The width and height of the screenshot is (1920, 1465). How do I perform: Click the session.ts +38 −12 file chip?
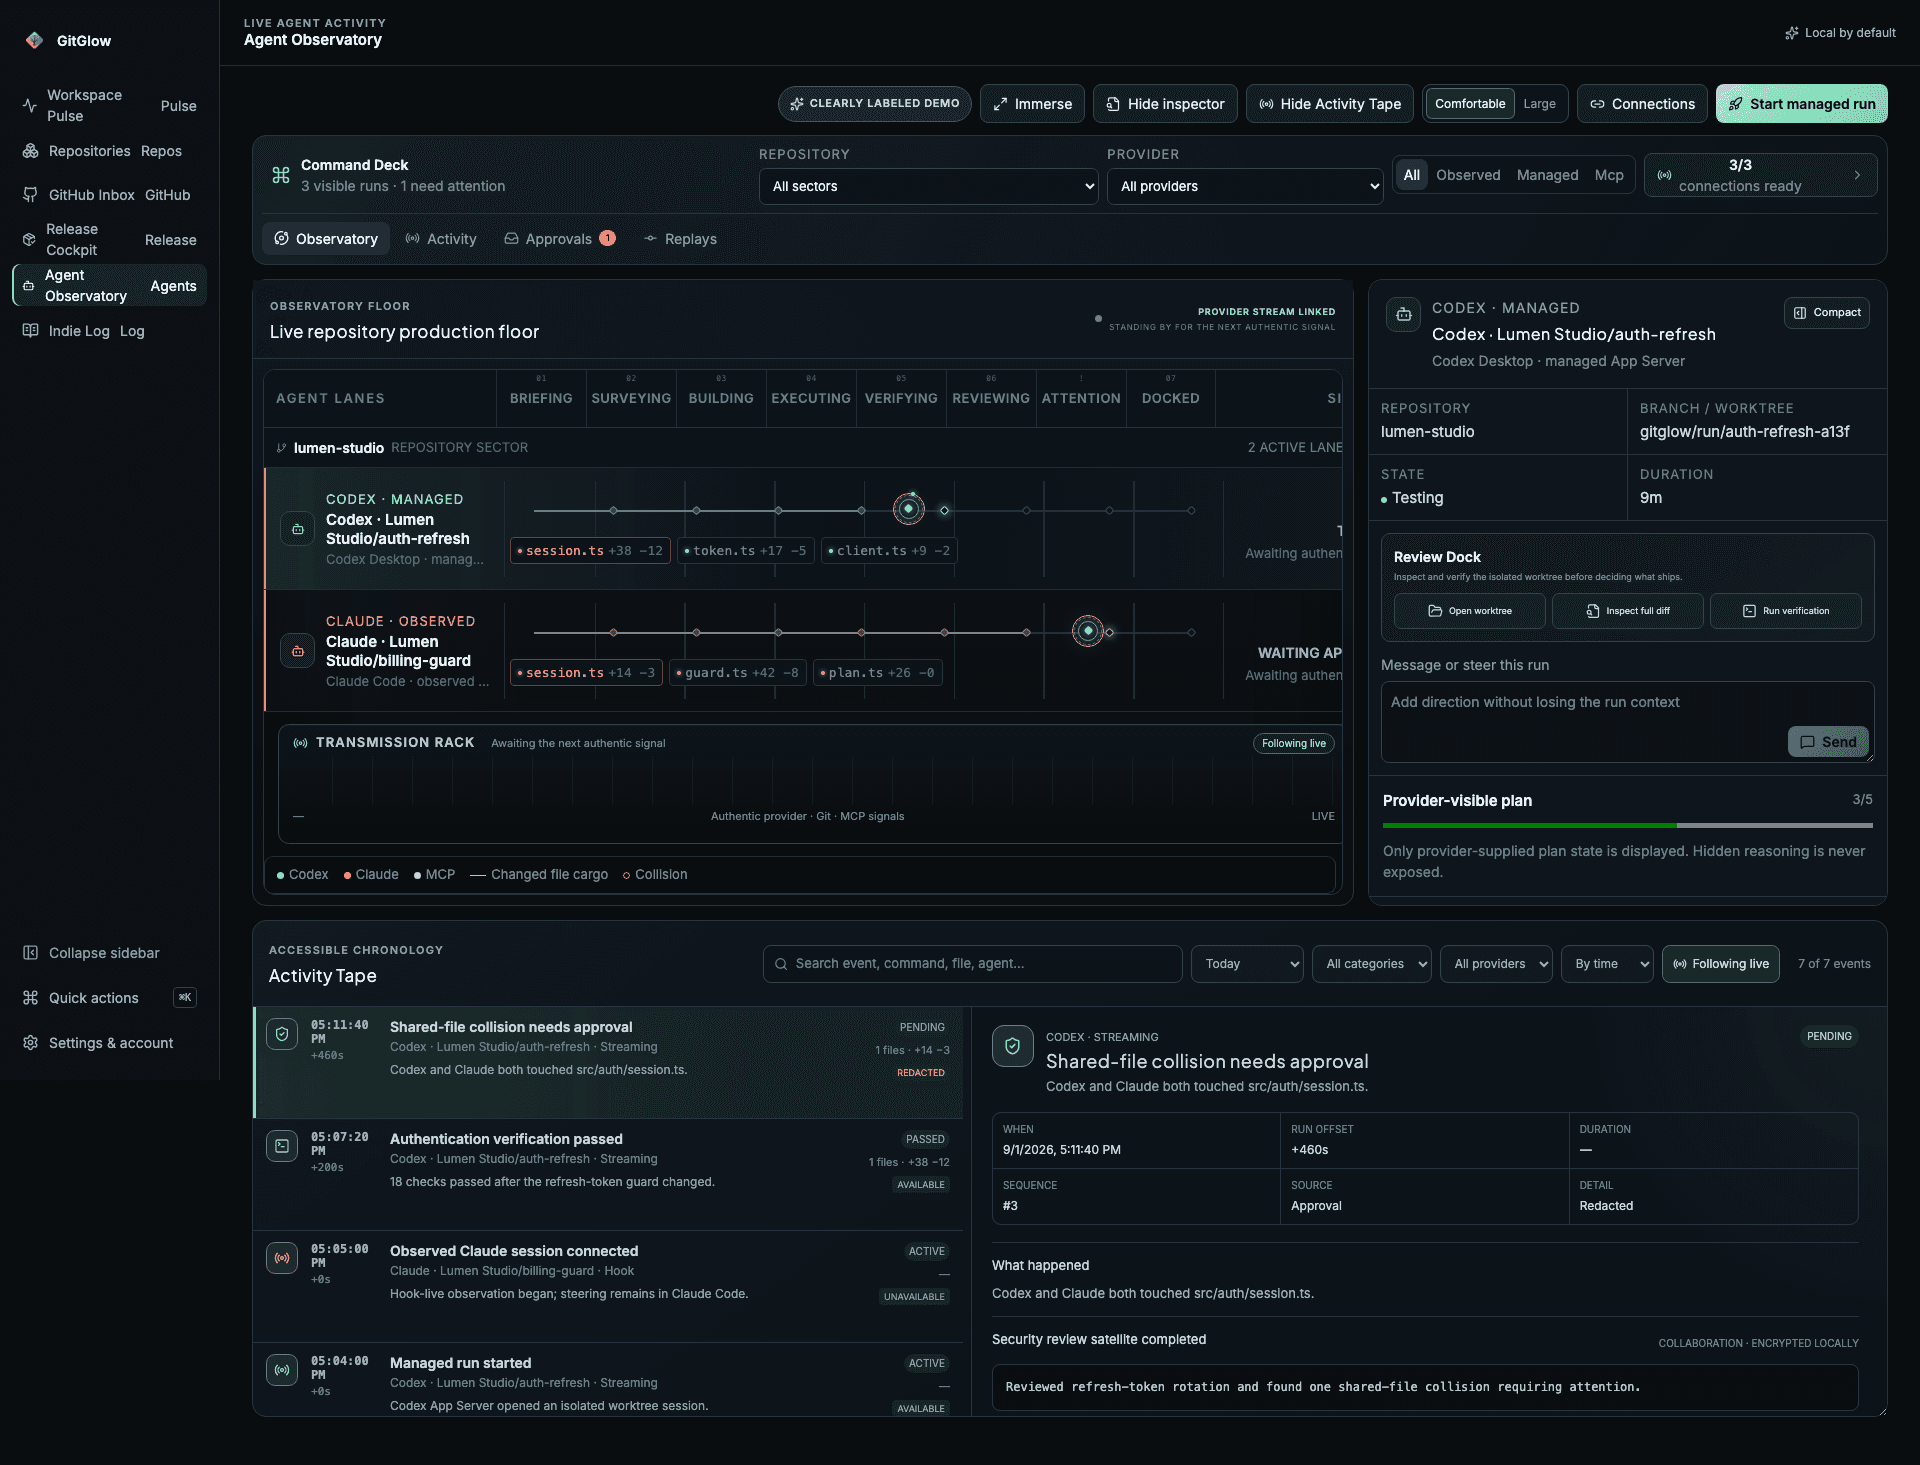point(590,551)
